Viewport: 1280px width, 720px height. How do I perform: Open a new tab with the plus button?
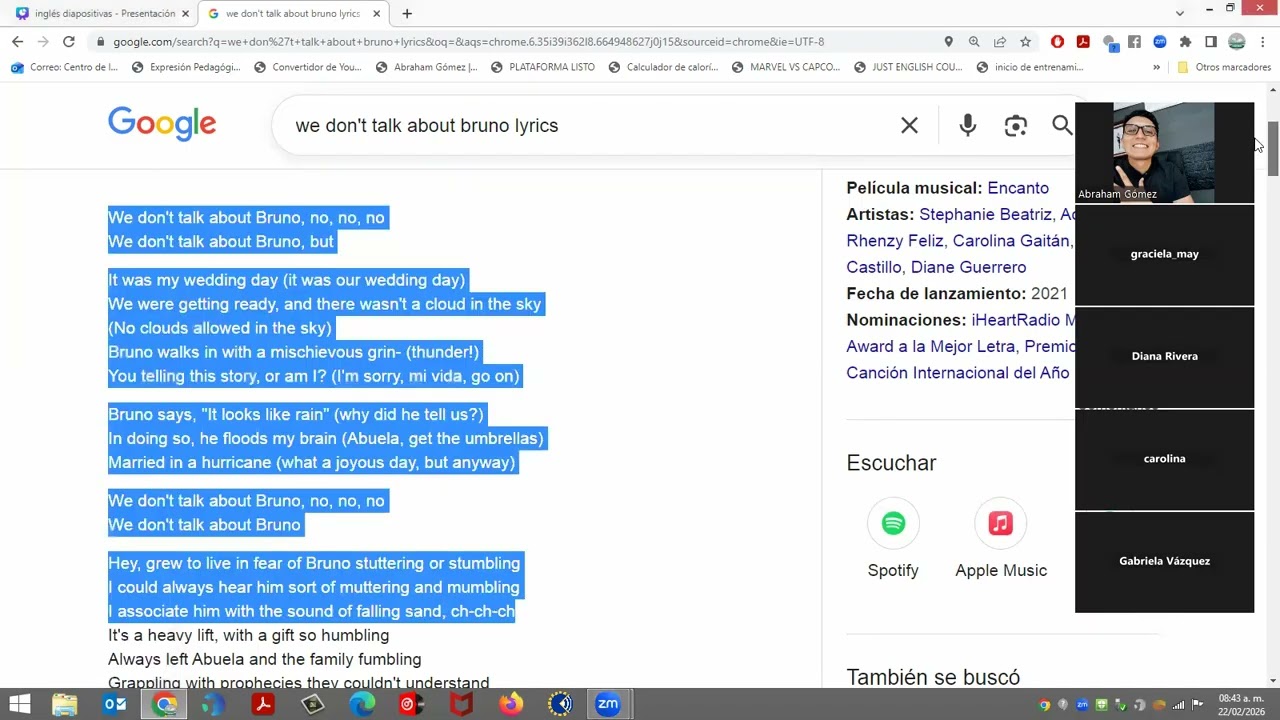406,14
